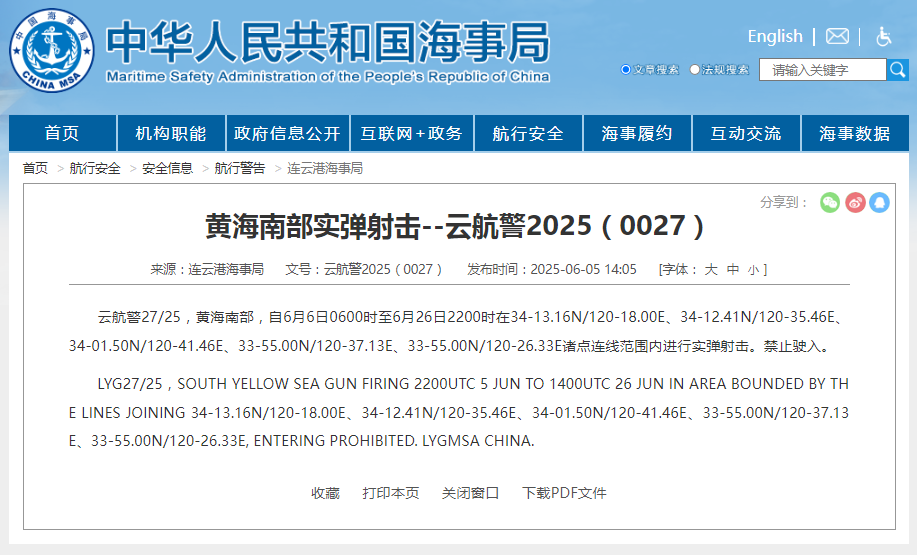The width and height of the screenshot is (917, 555).
Task: Go to 航行警告 in the breadcrumb
Action: (x=240, y=168)
